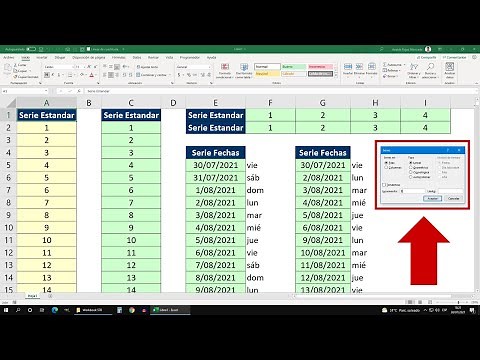Click Combinar y centrar
The height and width of the screenshot is (360, 480).
[x=151, y=75]
